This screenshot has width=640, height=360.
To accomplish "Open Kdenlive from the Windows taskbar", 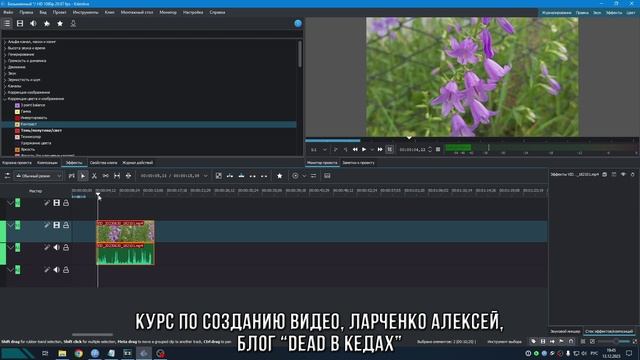I will 144,353.
